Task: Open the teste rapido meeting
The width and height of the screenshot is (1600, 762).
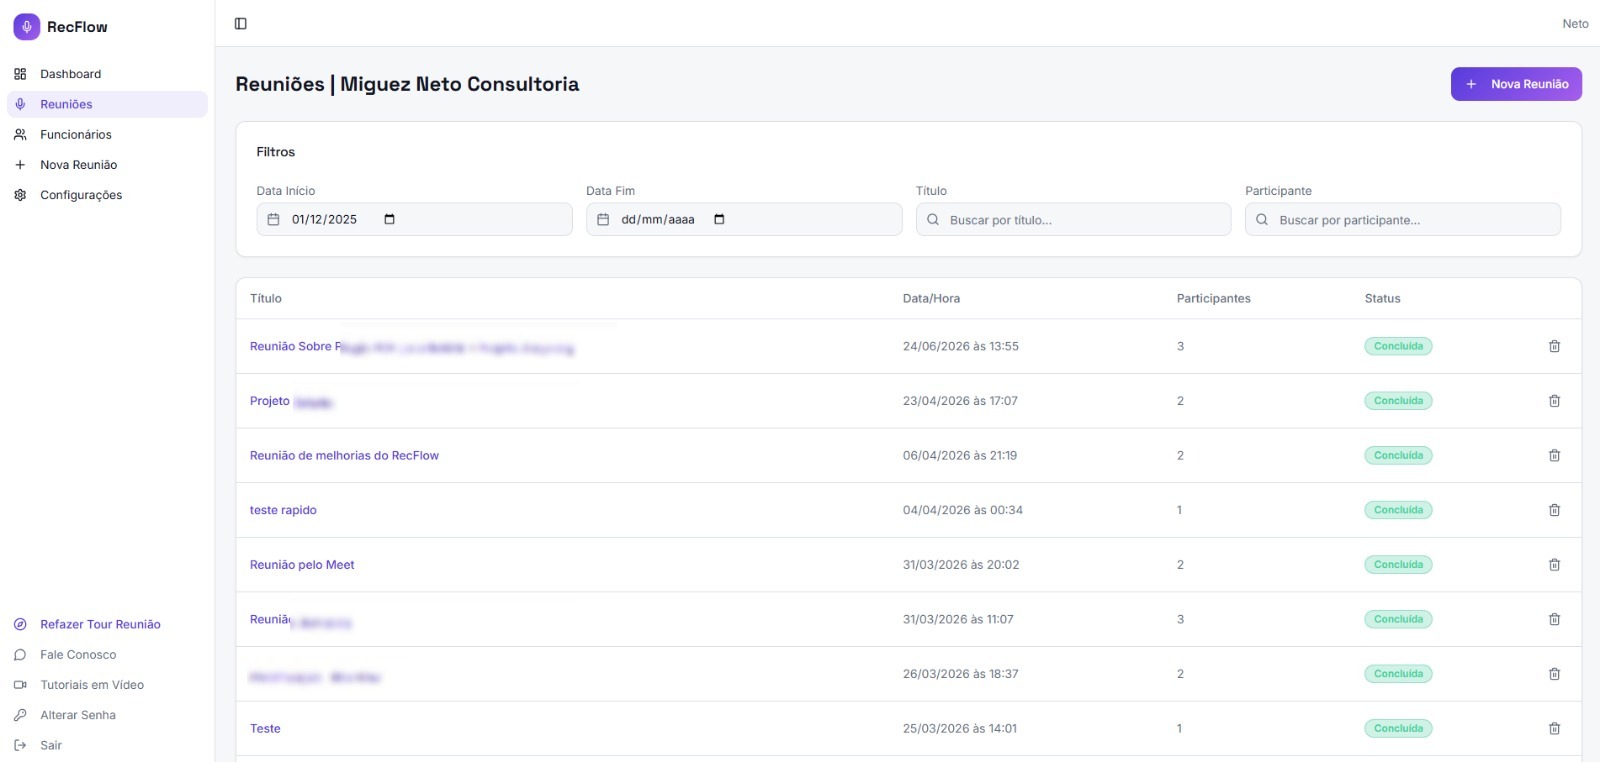Action: click(283, 510)
